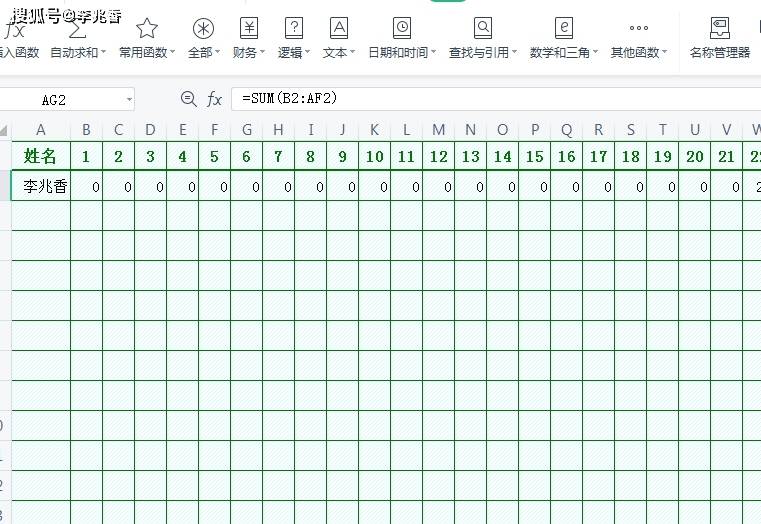Click the Text (文本) functions icon
Image resolution: width=761 pixels, height=524 pixels.
(x=339, y=28)
